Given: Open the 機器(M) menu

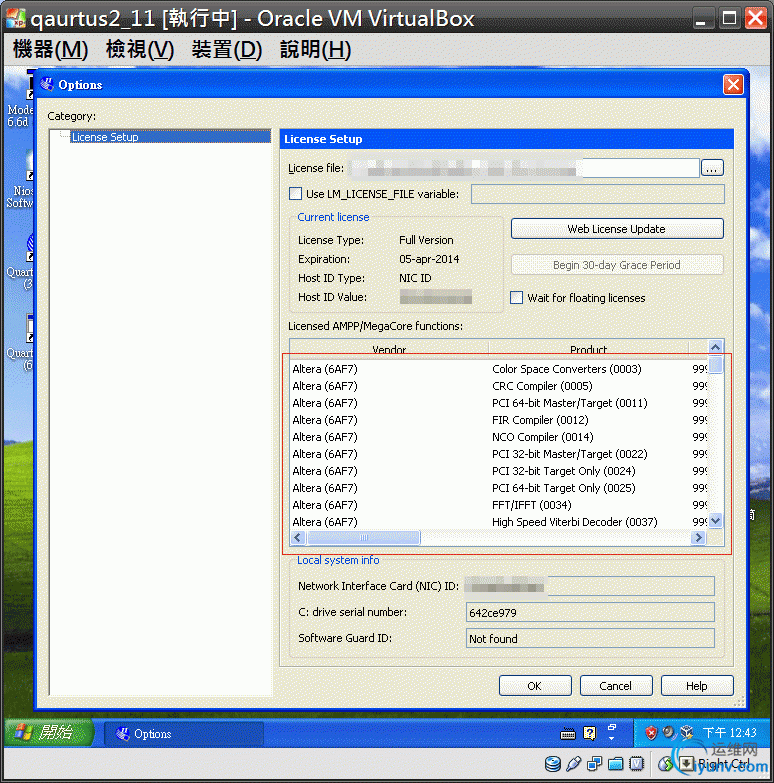Looking at the screenshot, I should click(x=50, y=49).
